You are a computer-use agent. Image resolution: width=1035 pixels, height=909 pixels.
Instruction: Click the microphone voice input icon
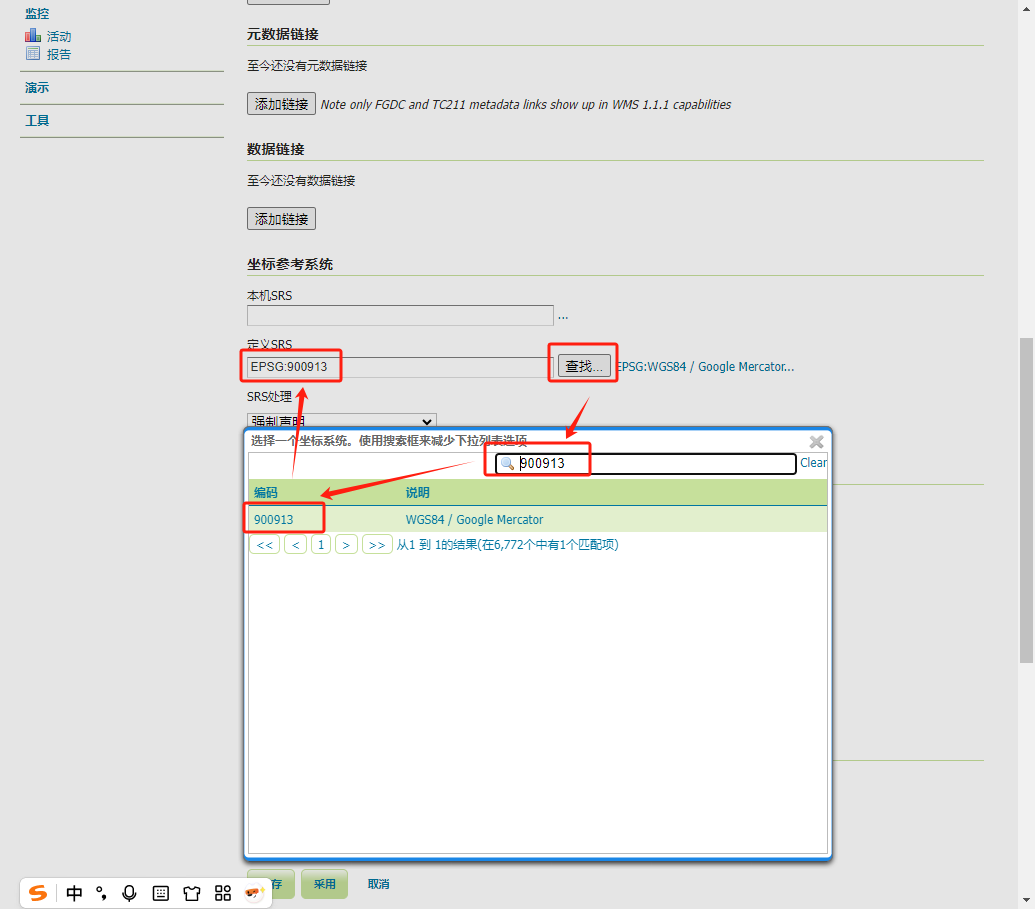129,893
